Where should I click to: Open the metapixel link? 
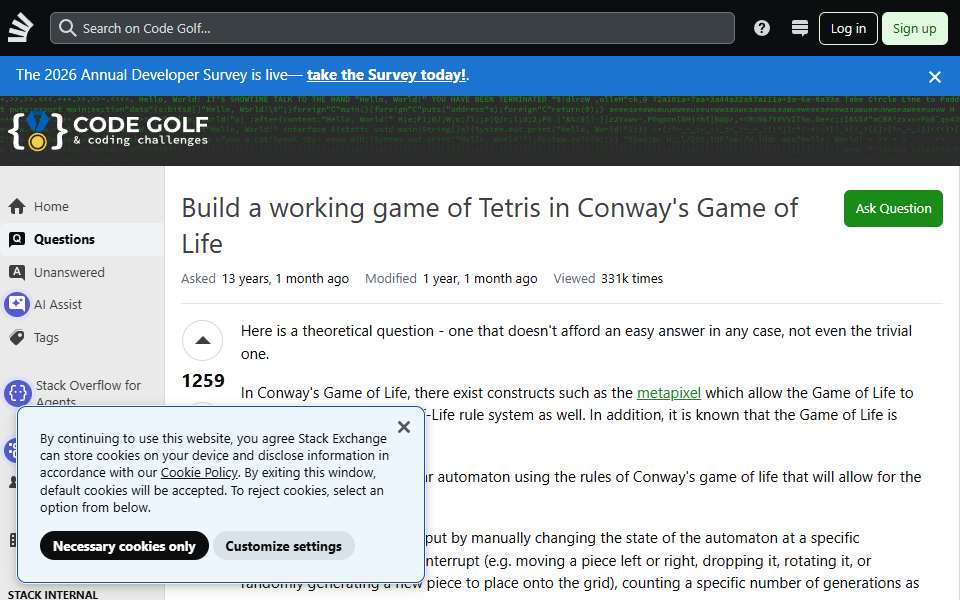(x=669, y=392)
